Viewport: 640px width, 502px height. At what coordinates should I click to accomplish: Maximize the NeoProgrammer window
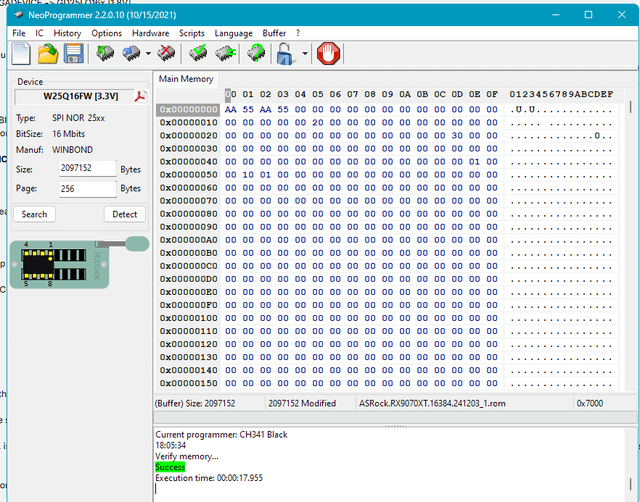[x=588, y=15]
